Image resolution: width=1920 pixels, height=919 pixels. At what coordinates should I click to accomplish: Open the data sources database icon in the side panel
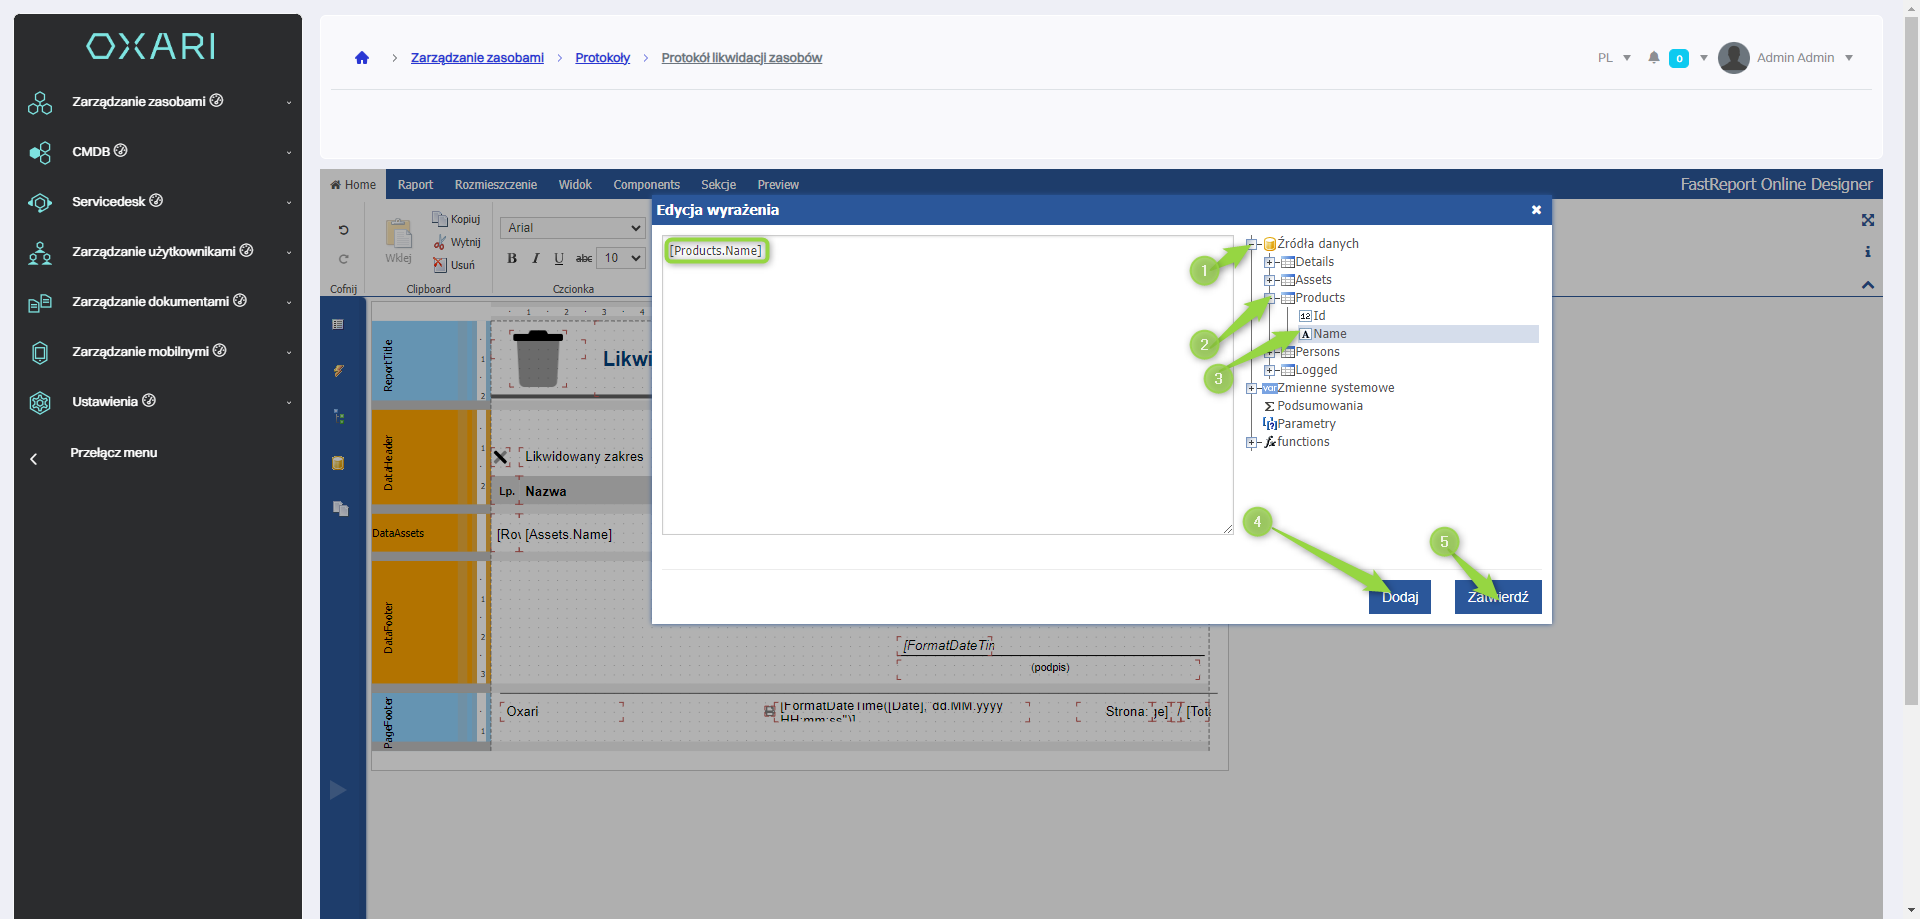(x=338, y=463)
